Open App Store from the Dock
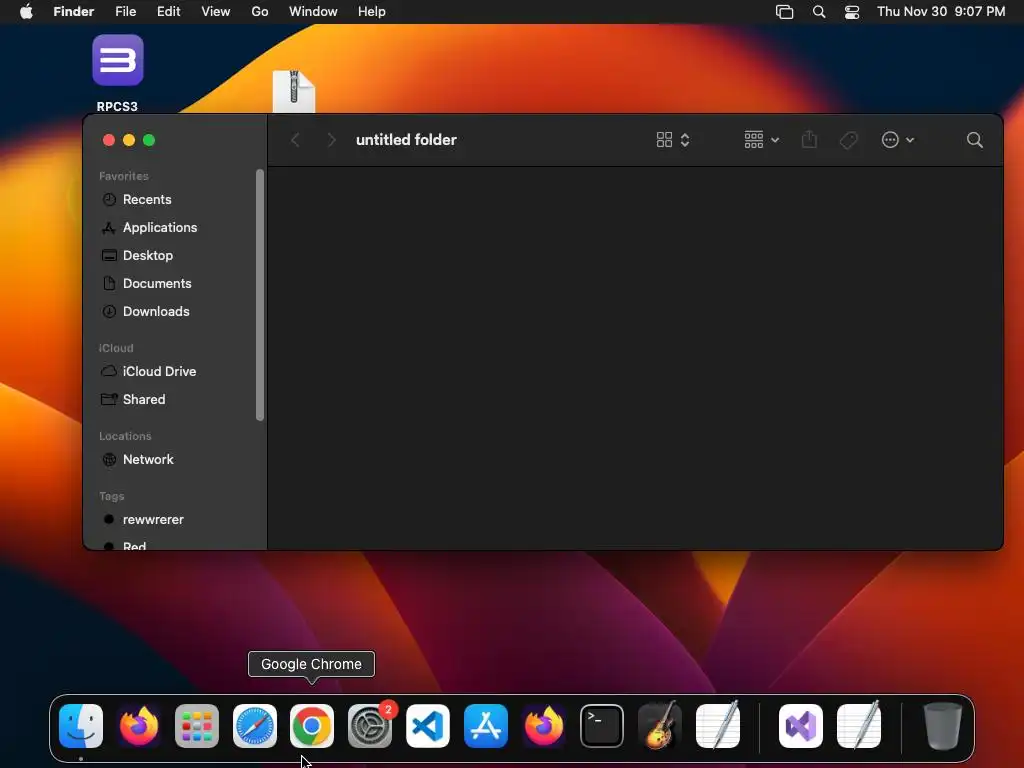The width and height of the screenshot is (1024, 768). [x=485, y=726]
